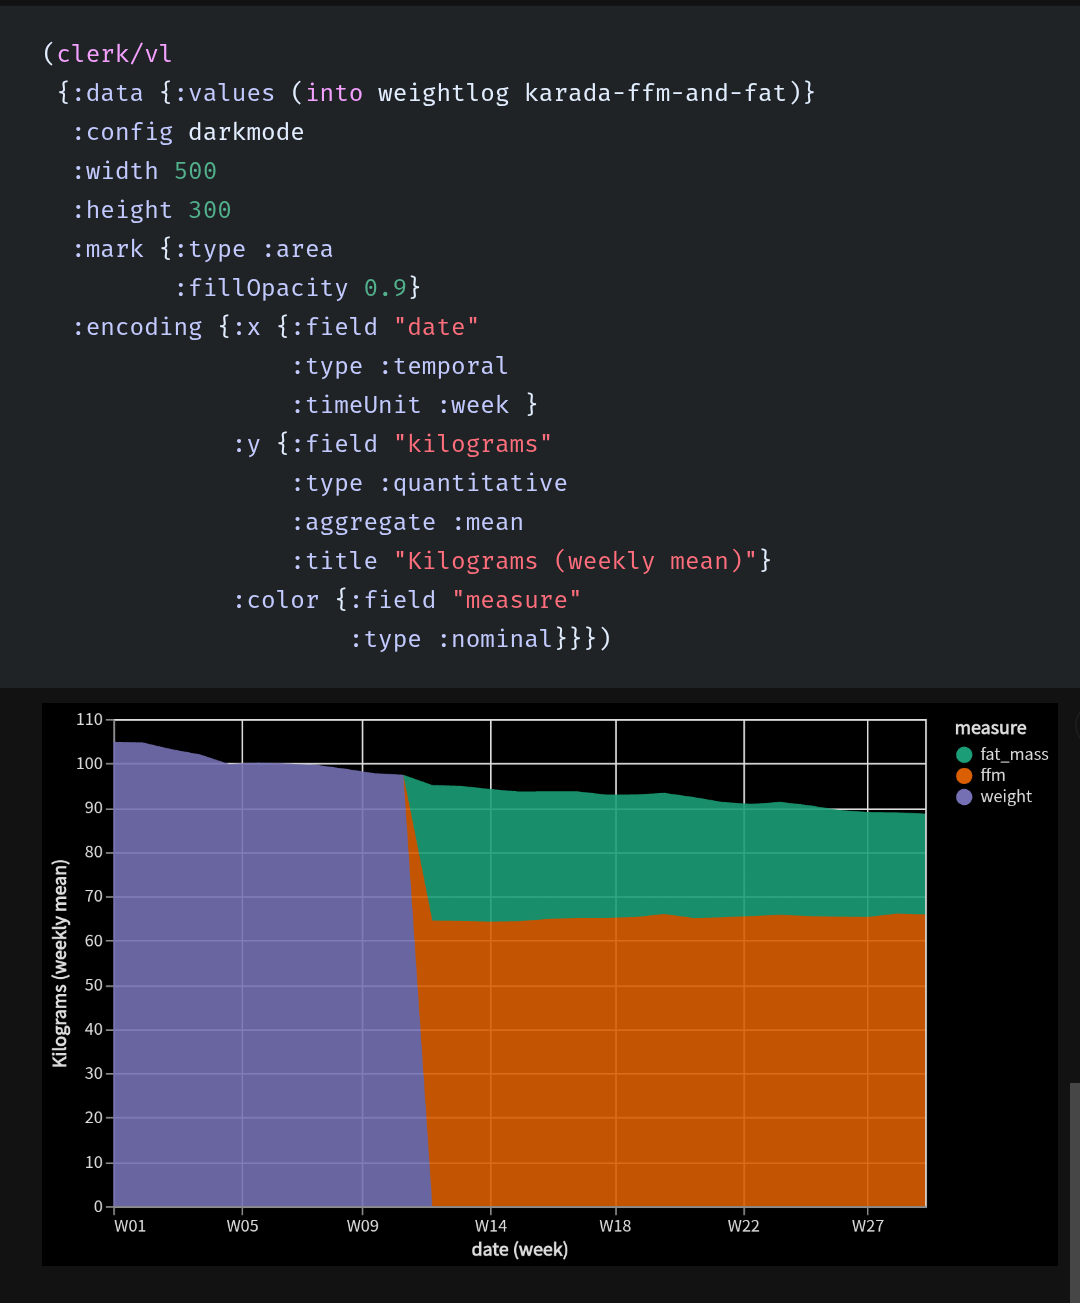
Task: Click the width value 500 in code
Action: point(195,171)
